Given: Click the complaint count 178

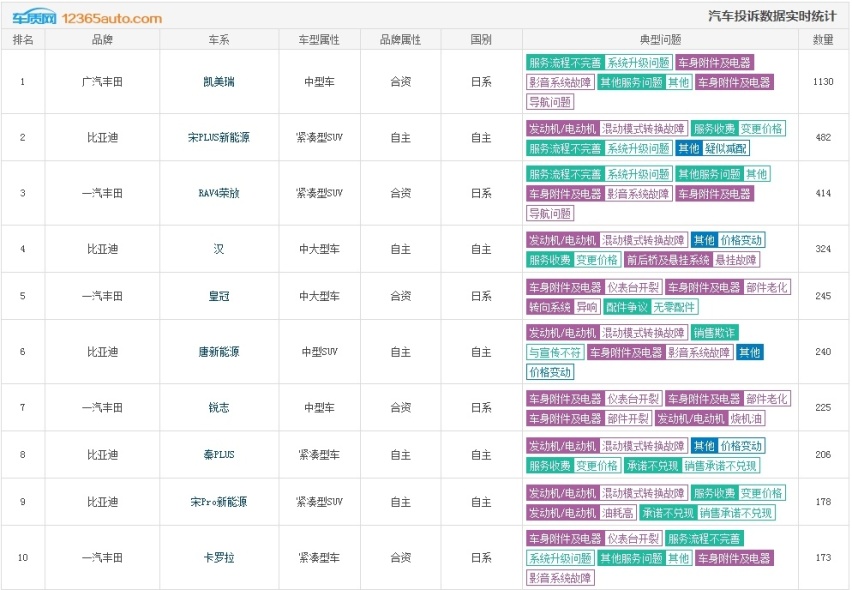Looking at the screenshot, I should (x=823, y=502).
